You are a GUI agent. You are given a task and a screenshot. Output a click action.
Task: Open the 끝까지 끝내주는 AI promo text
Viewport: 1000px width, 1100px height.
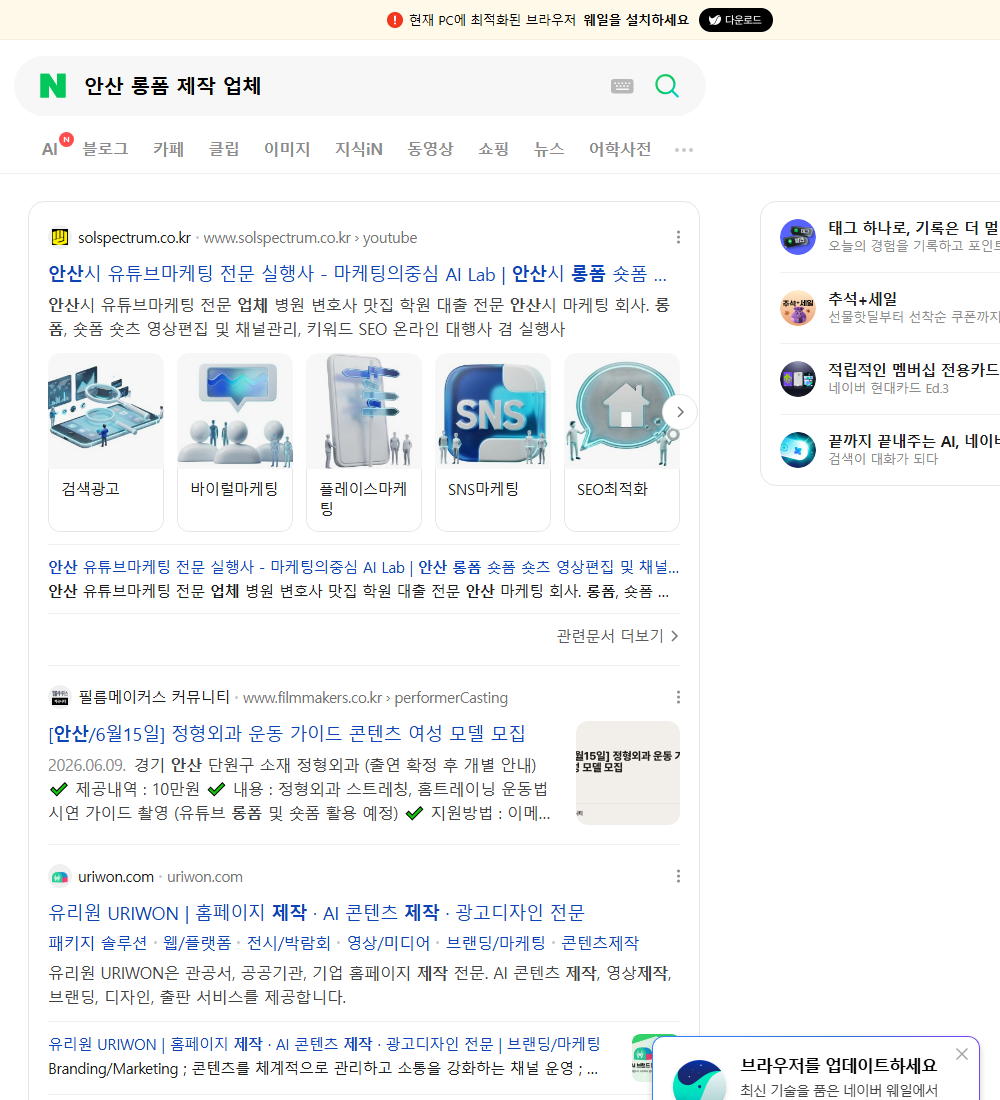tap(914, 441)
